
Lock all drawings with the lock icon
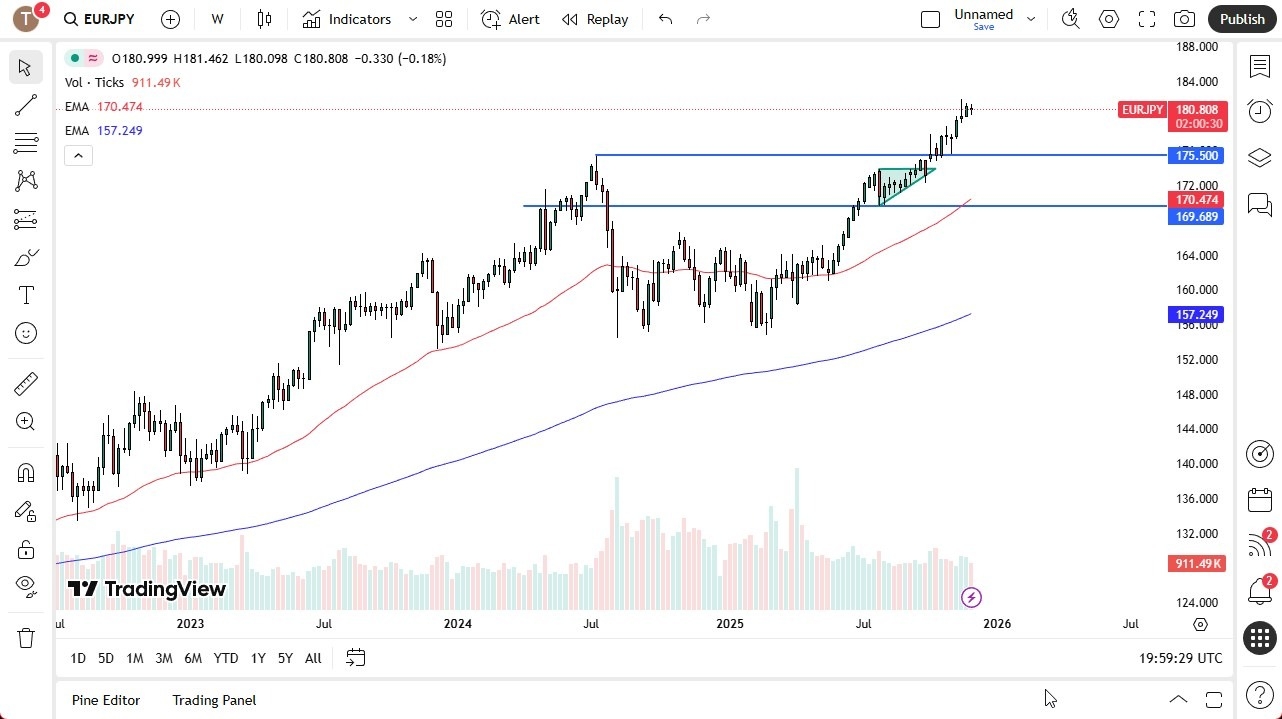click(26, 549)
